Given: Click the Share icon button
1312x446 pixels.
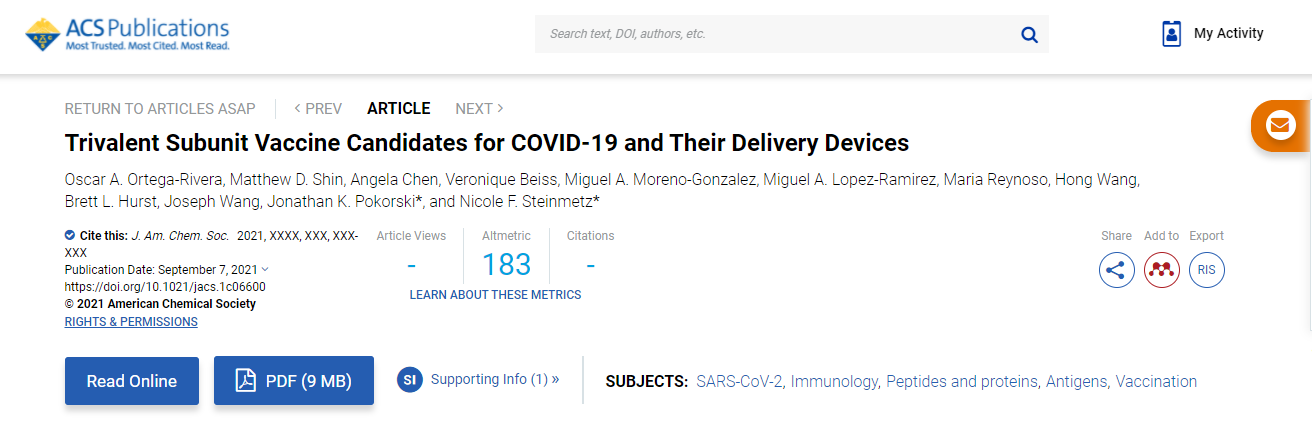Looking at the screenshot, I should coord(1116,270).
